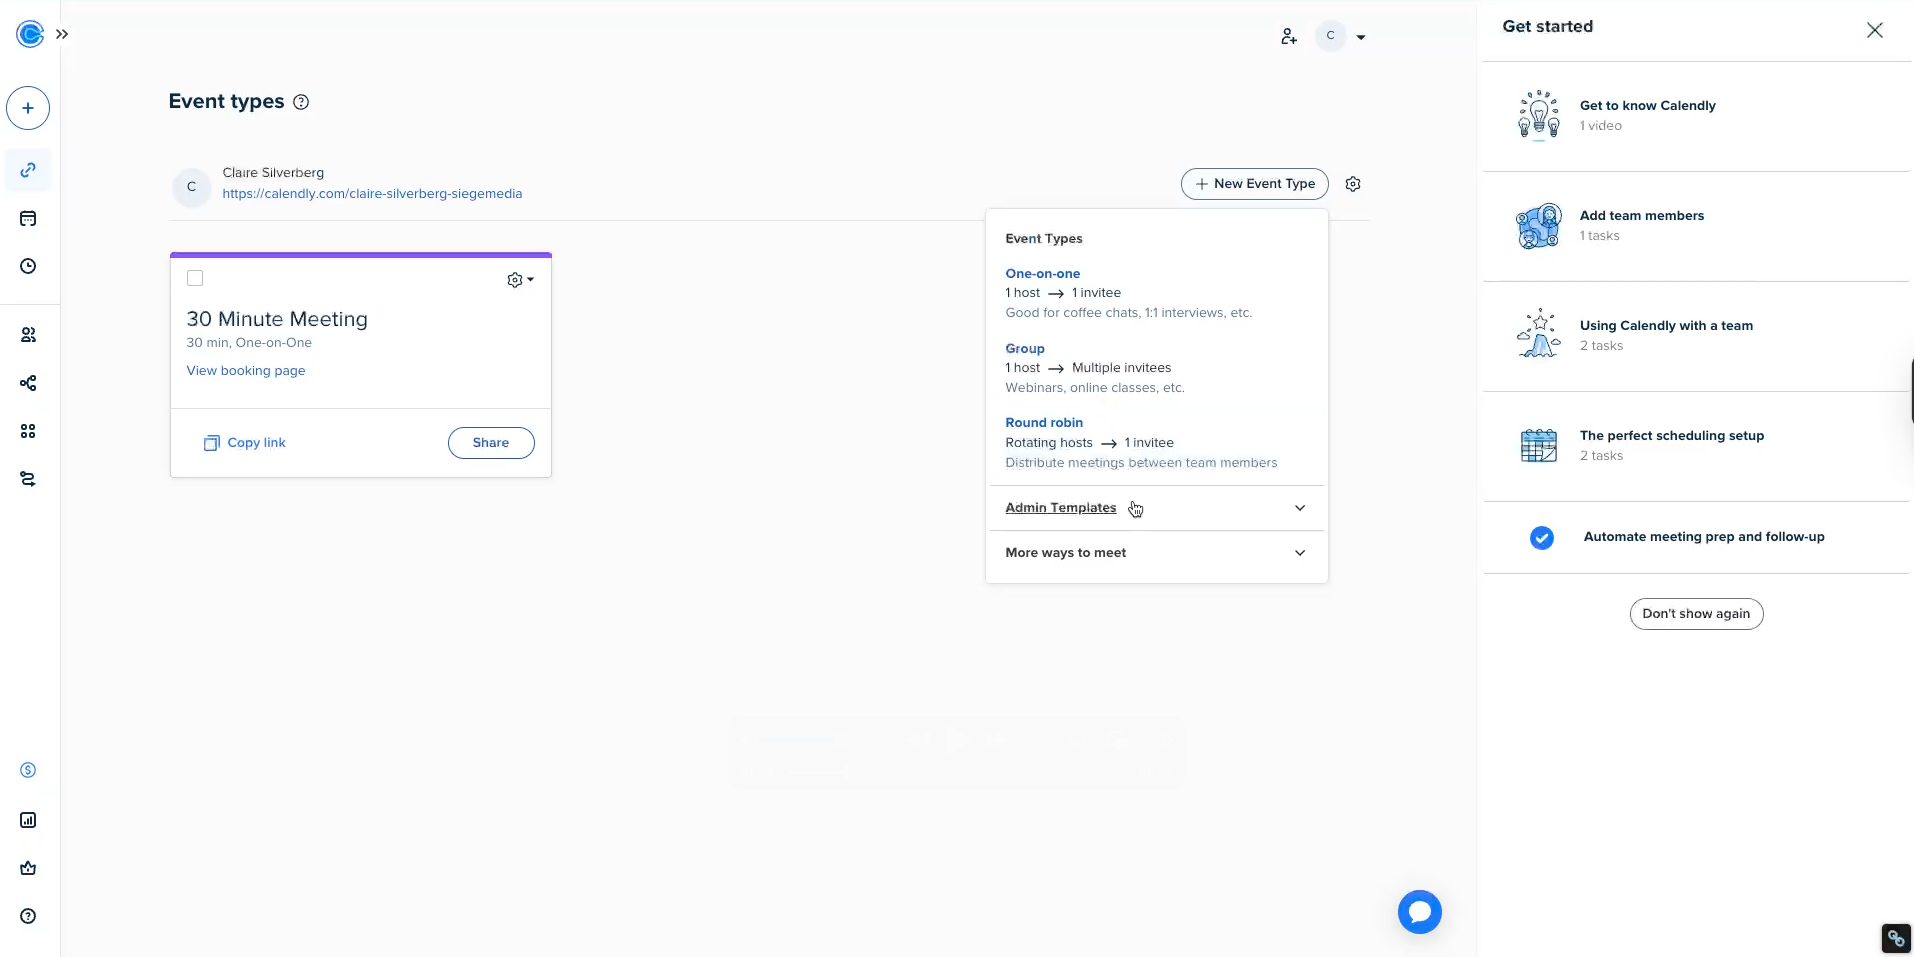Click the New Event Type button
Viewport: 1914px width, 957px height.
(1254, 184)
